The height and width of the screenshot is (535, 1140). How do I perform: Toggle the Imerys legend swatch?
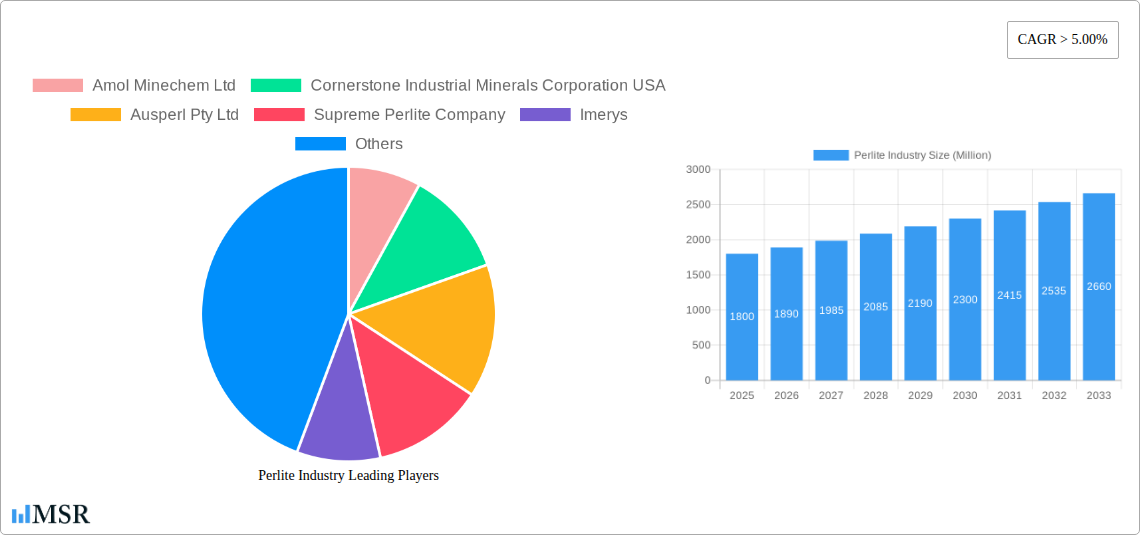pos(545,114)
